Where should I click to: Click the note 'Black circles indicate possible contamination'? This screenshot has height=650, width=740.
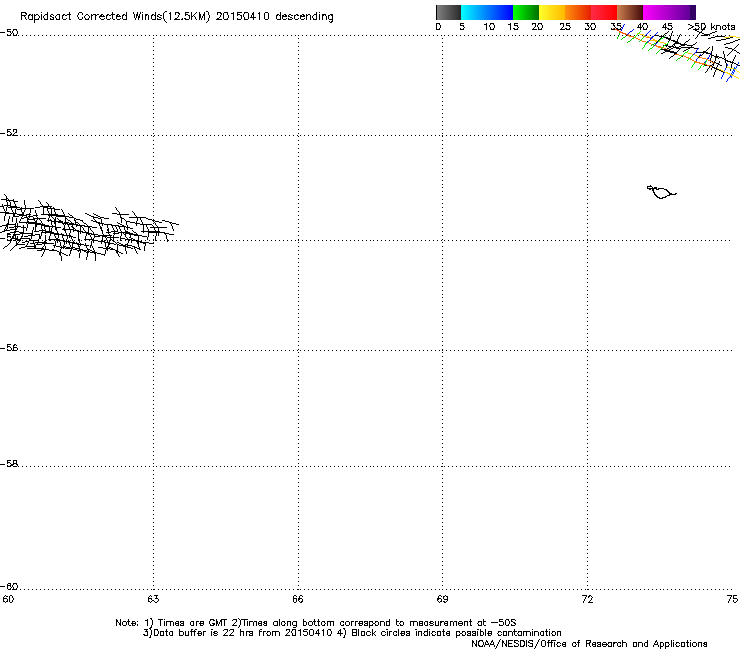tap(456, 633)
